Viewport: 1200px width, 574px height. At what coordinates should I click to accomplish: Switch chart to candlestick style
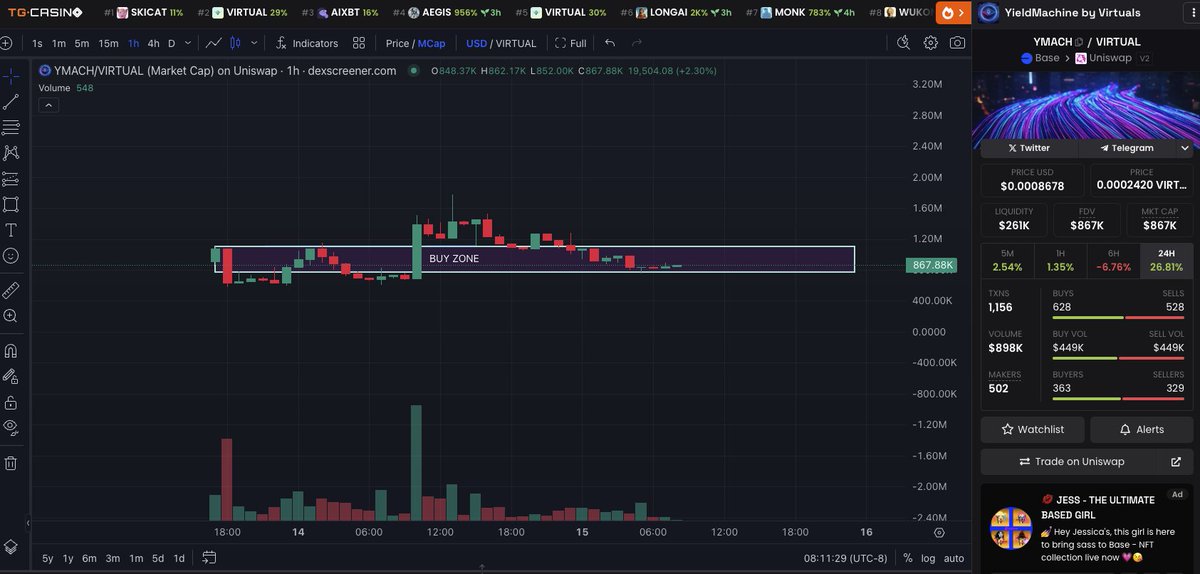pyautogui.click(x=236, y=43)
